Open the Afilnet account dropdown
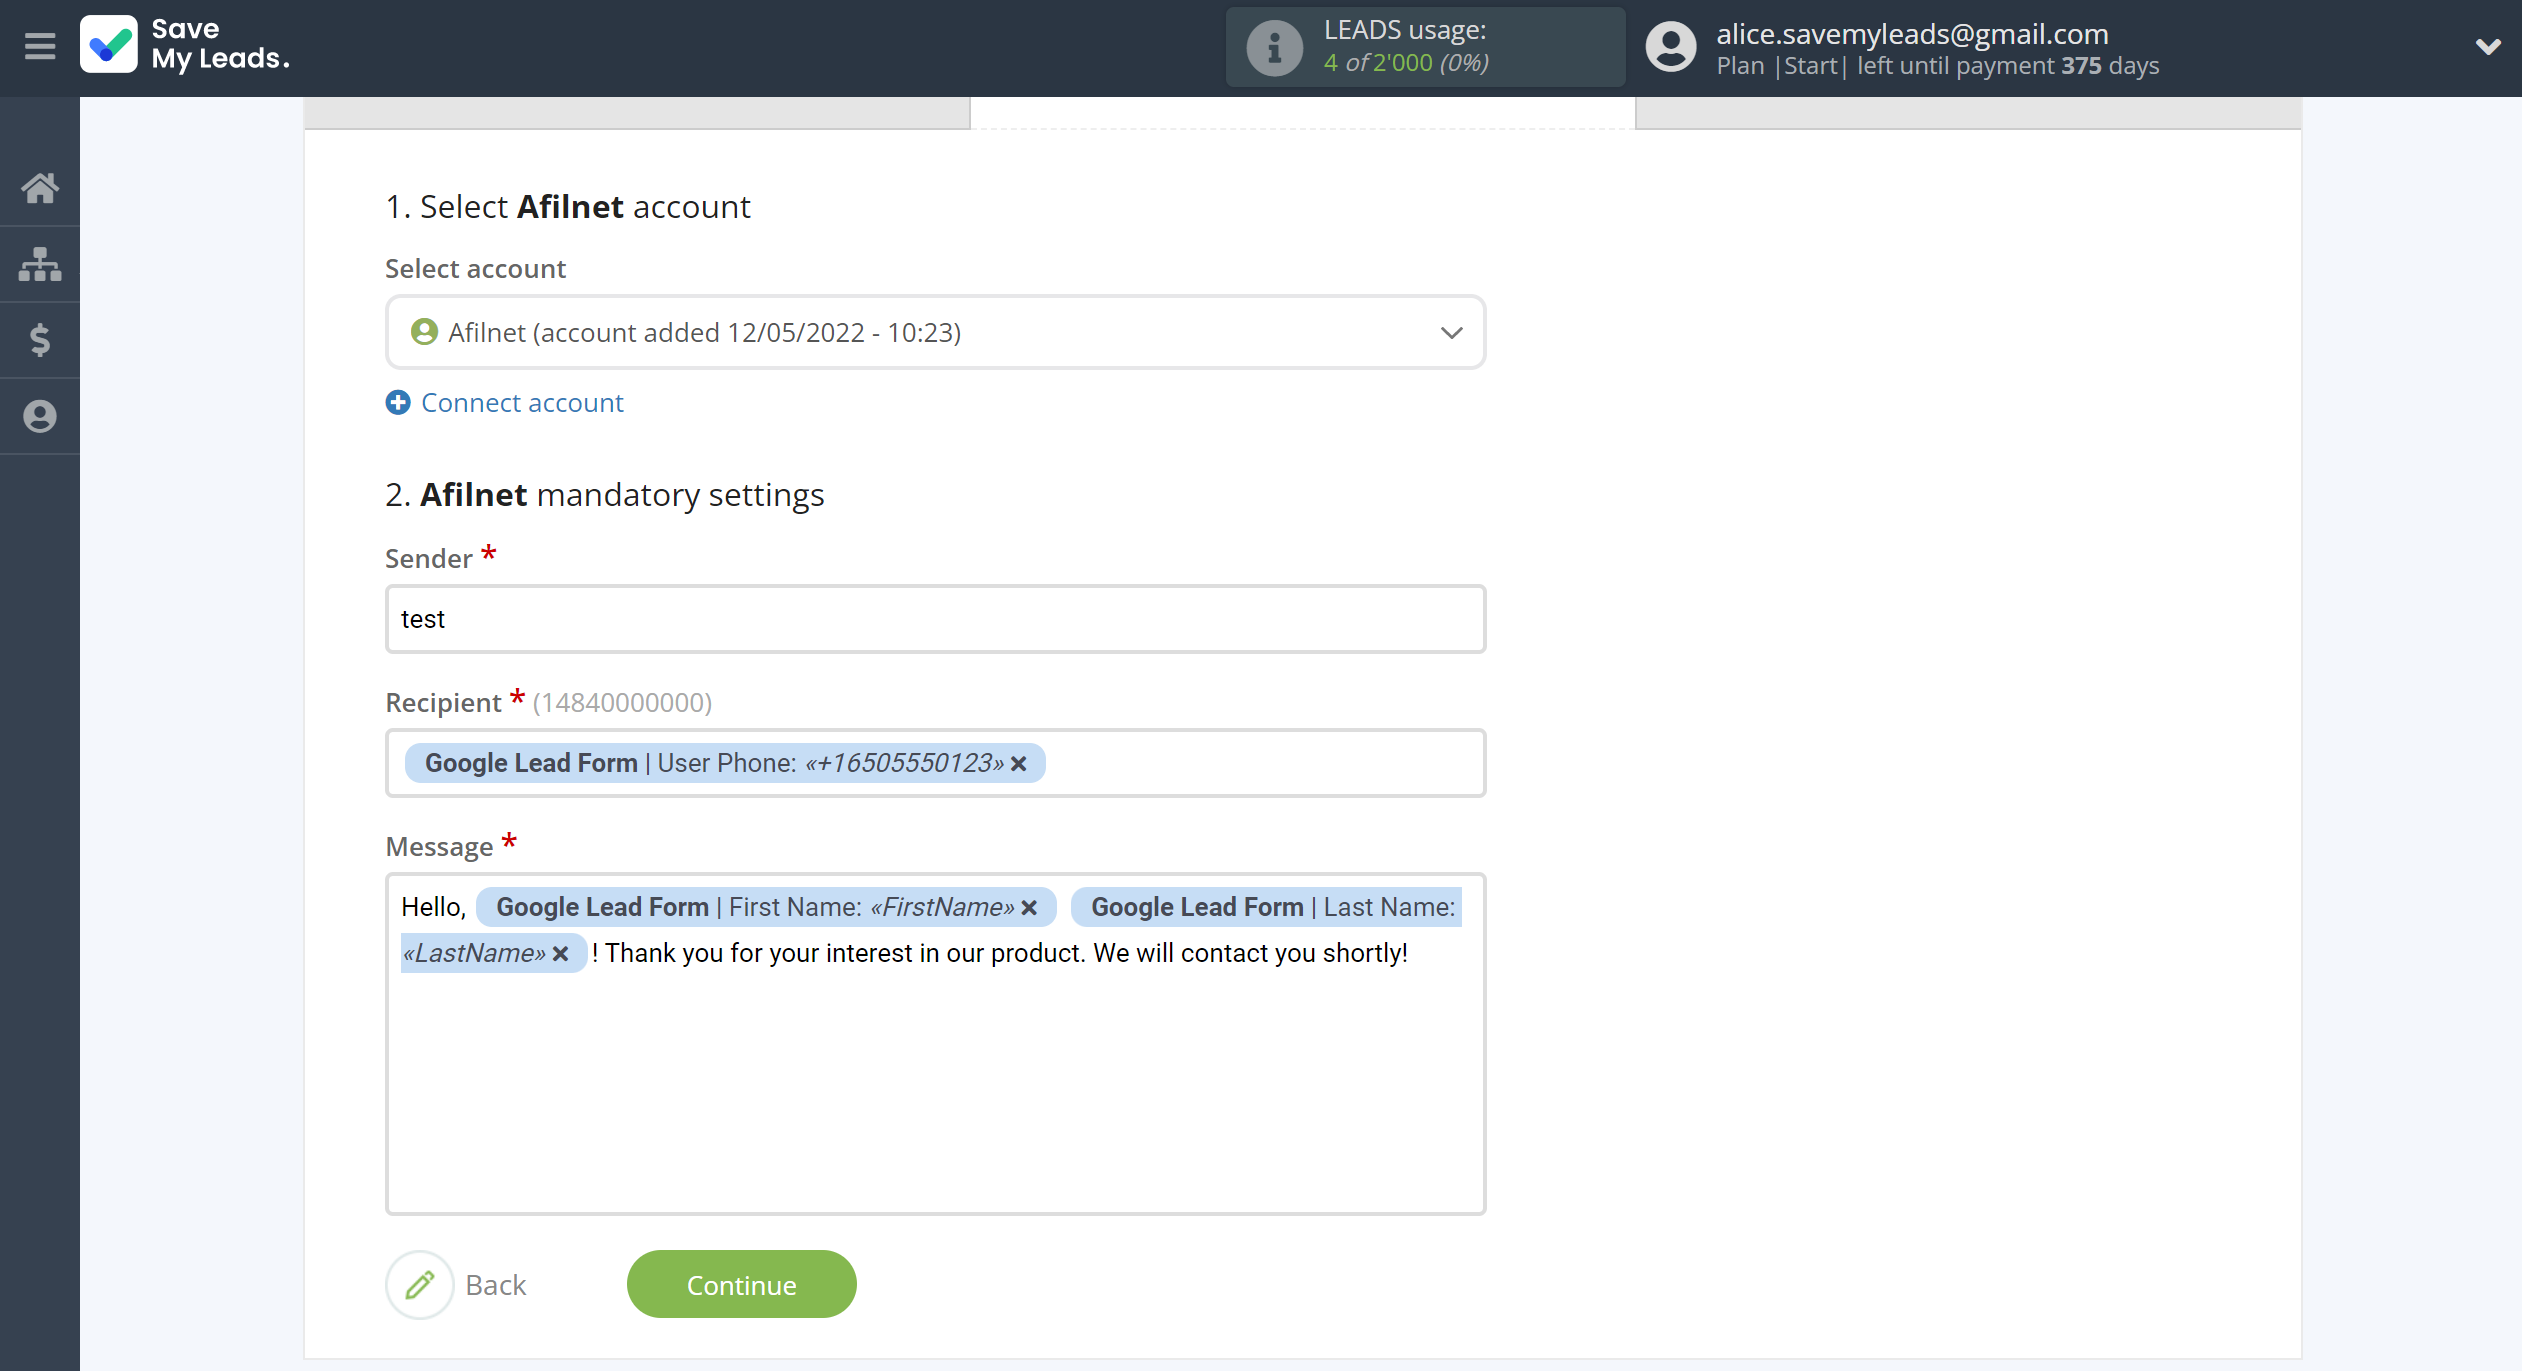2522x1371 pixels. [935, 332]
